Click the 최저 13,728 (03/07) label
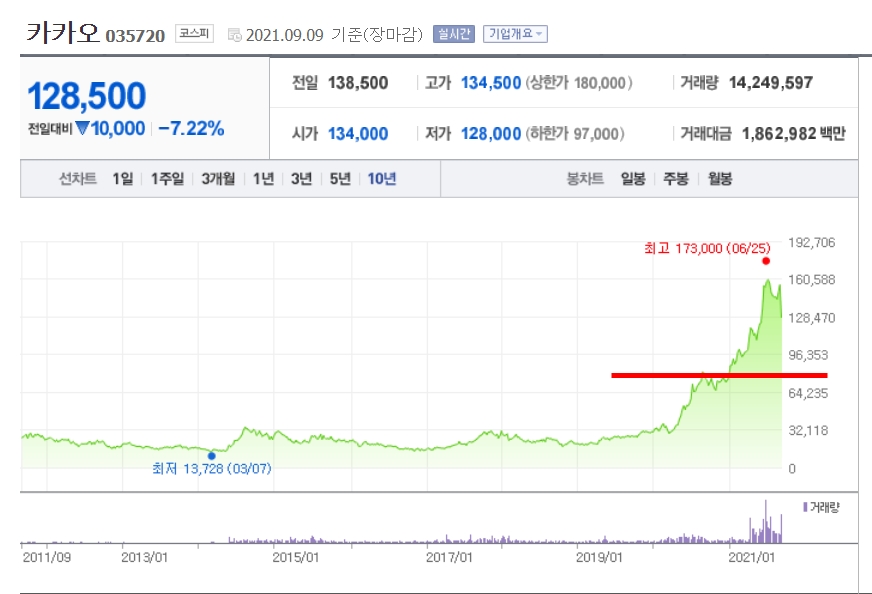Screen dimensions: 872x594 pos(212,468)
